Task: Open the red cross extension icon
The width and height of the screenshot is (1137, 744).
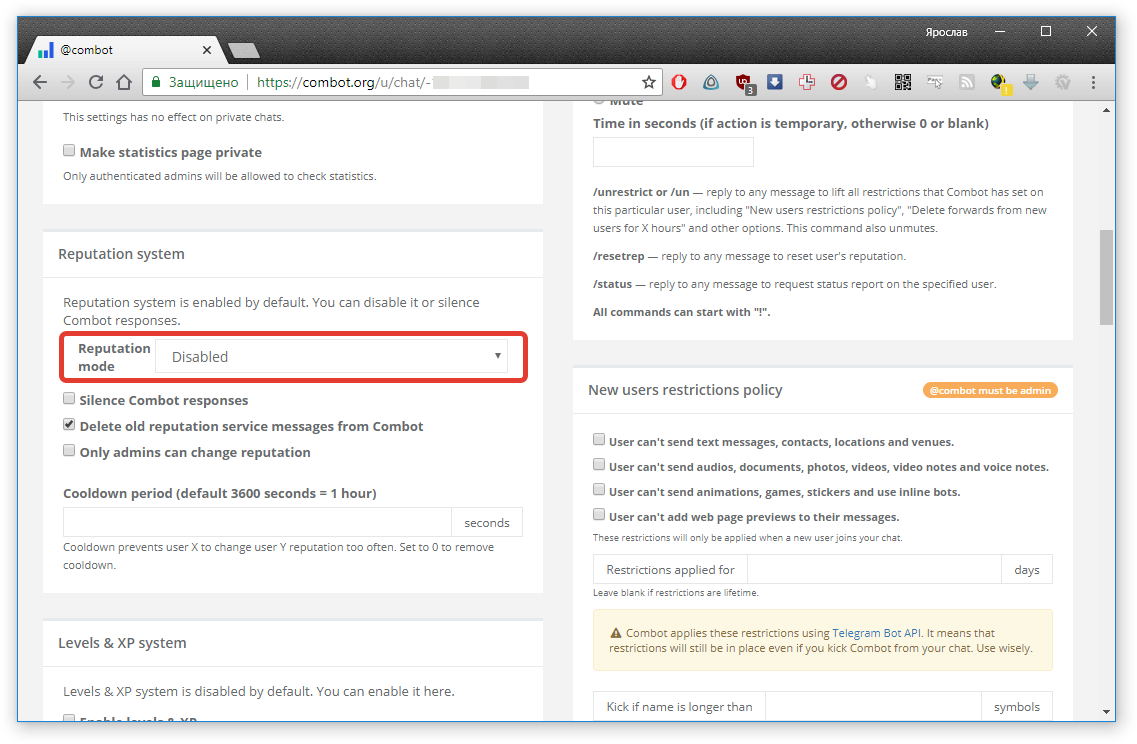Action: point(806,83)
